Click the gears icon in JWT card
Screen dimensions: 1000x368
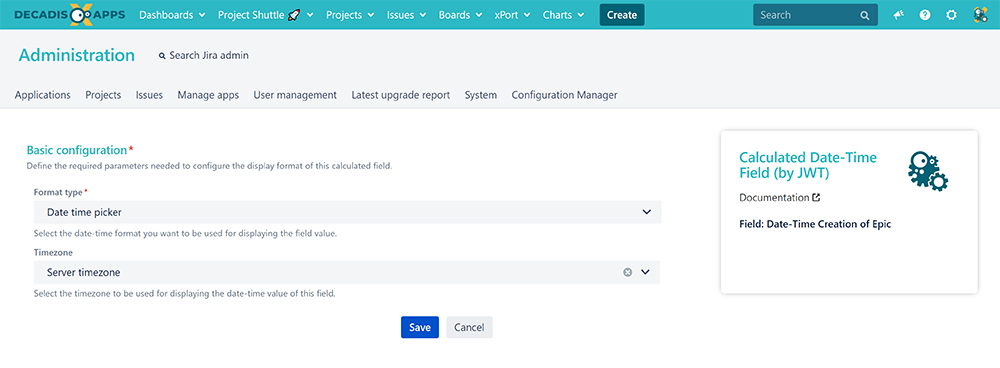pos(928,171)
